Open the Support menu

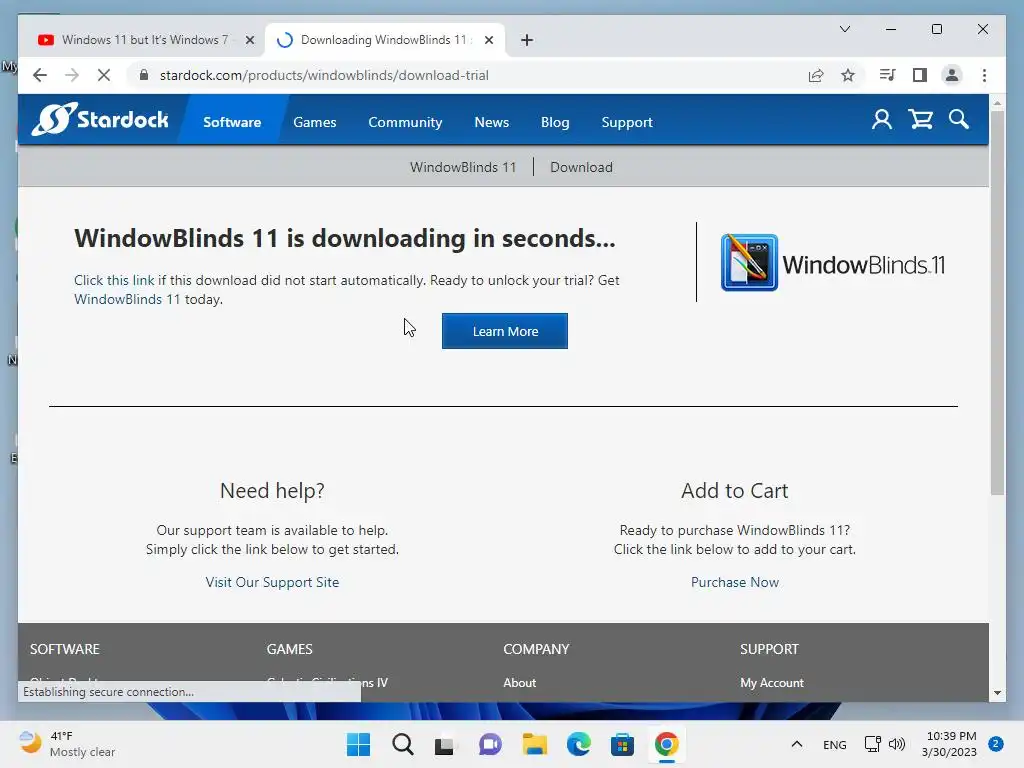(627, 122)
